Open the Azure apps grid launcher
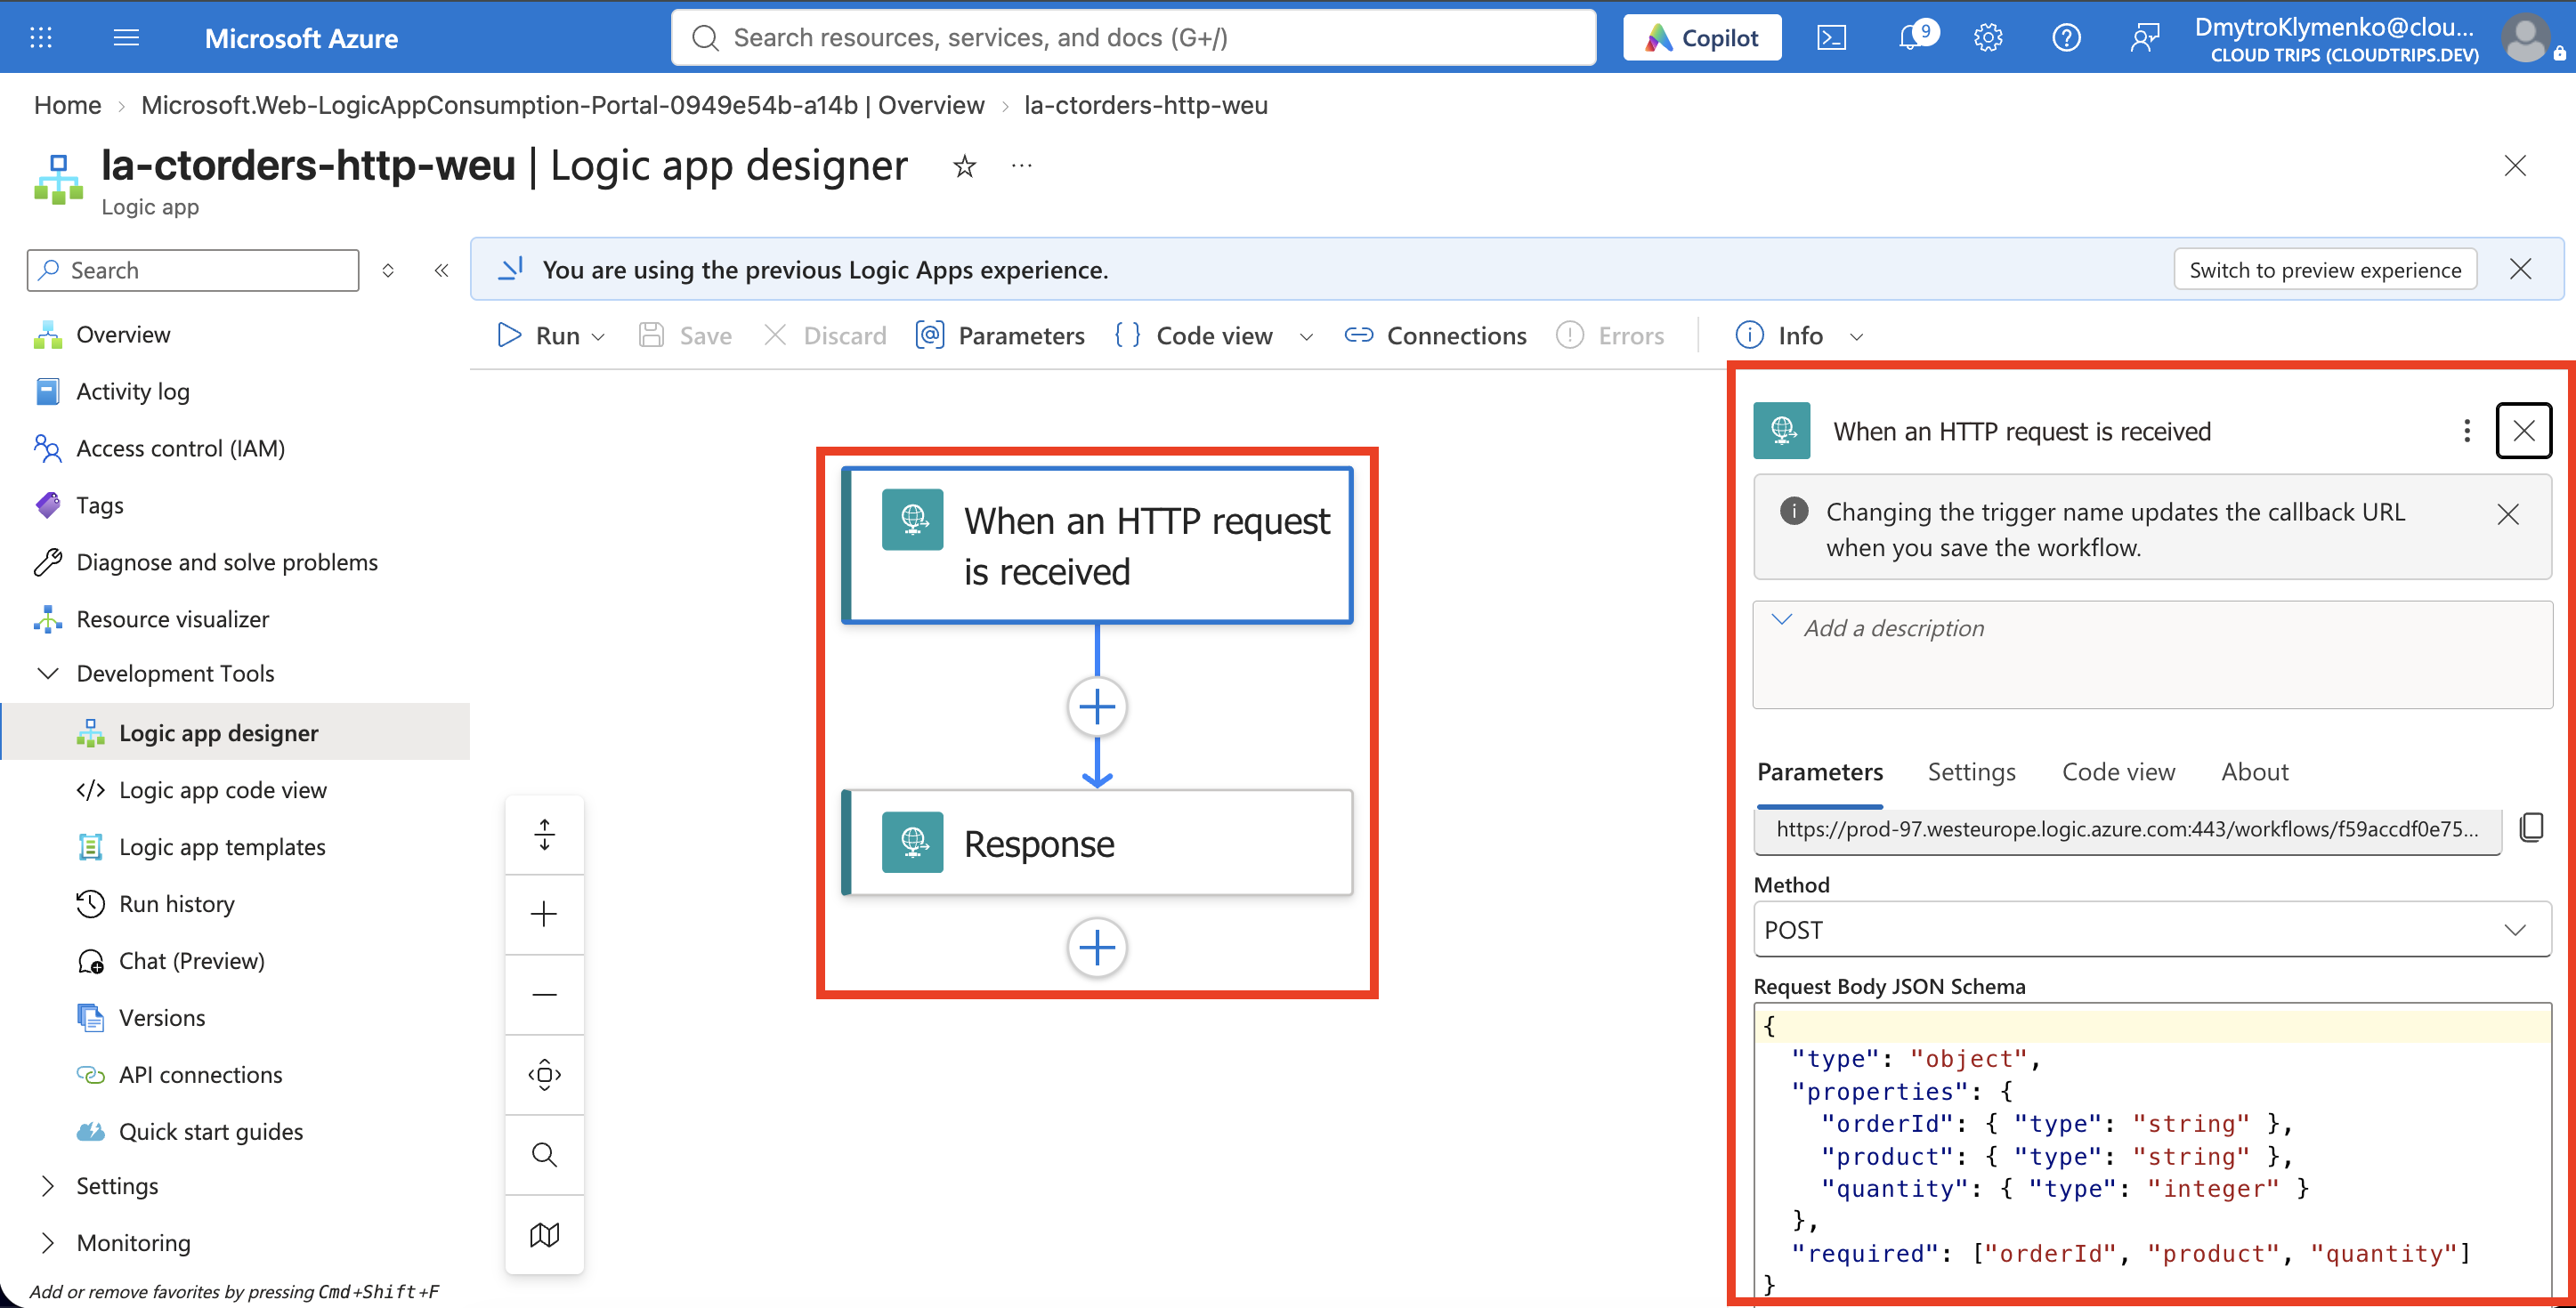Viewport: 2576px width, 1308px height. [x=41, y=38]
